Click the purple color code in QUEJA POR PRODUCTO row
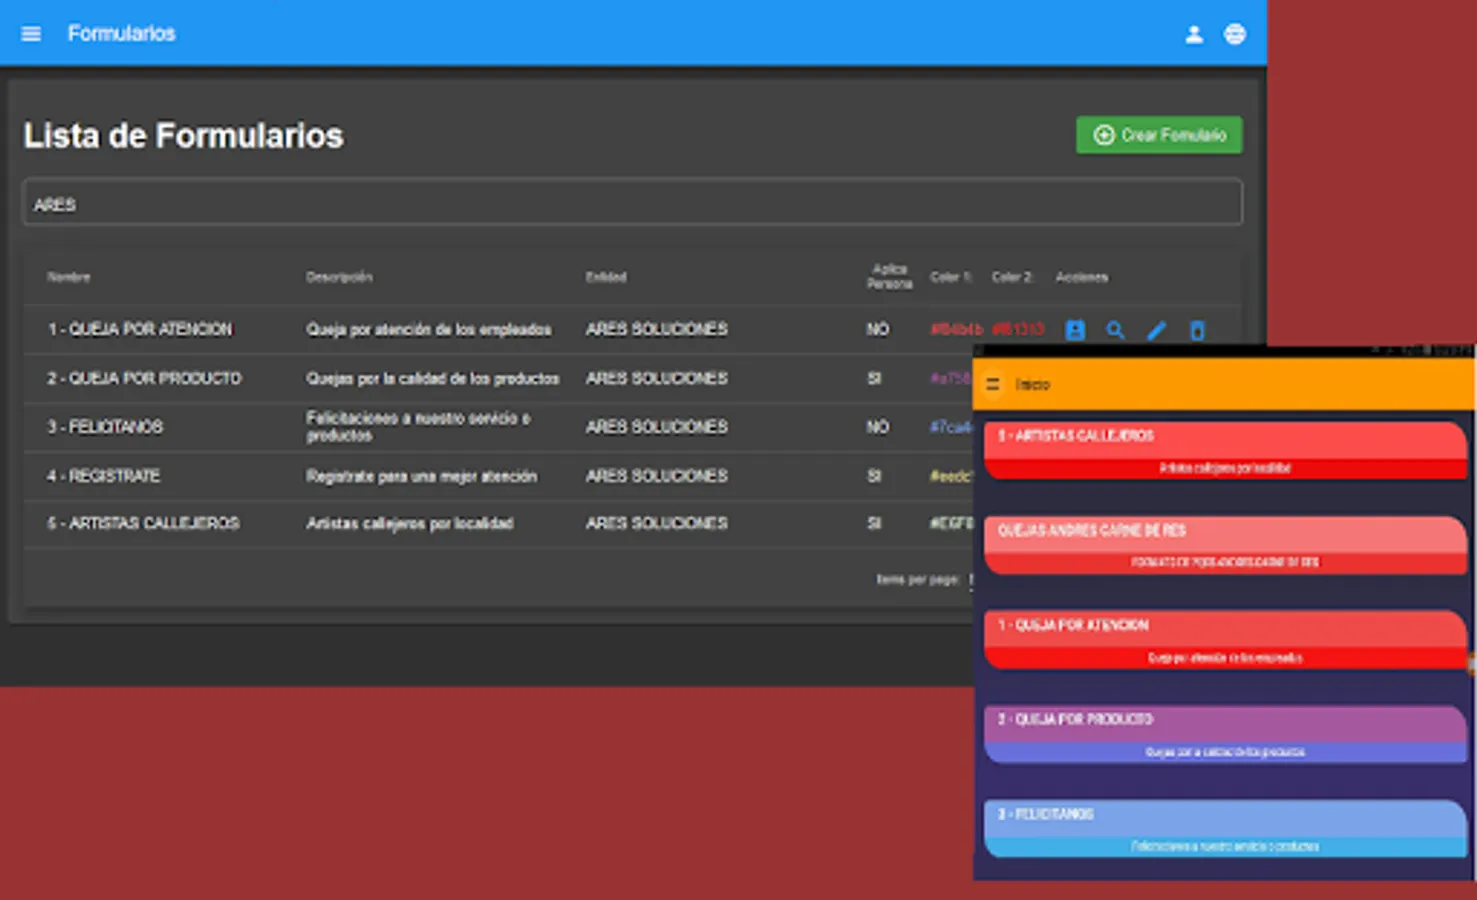Image resolution: width=1477 pixels, height=900 pixels. (950, 378)
